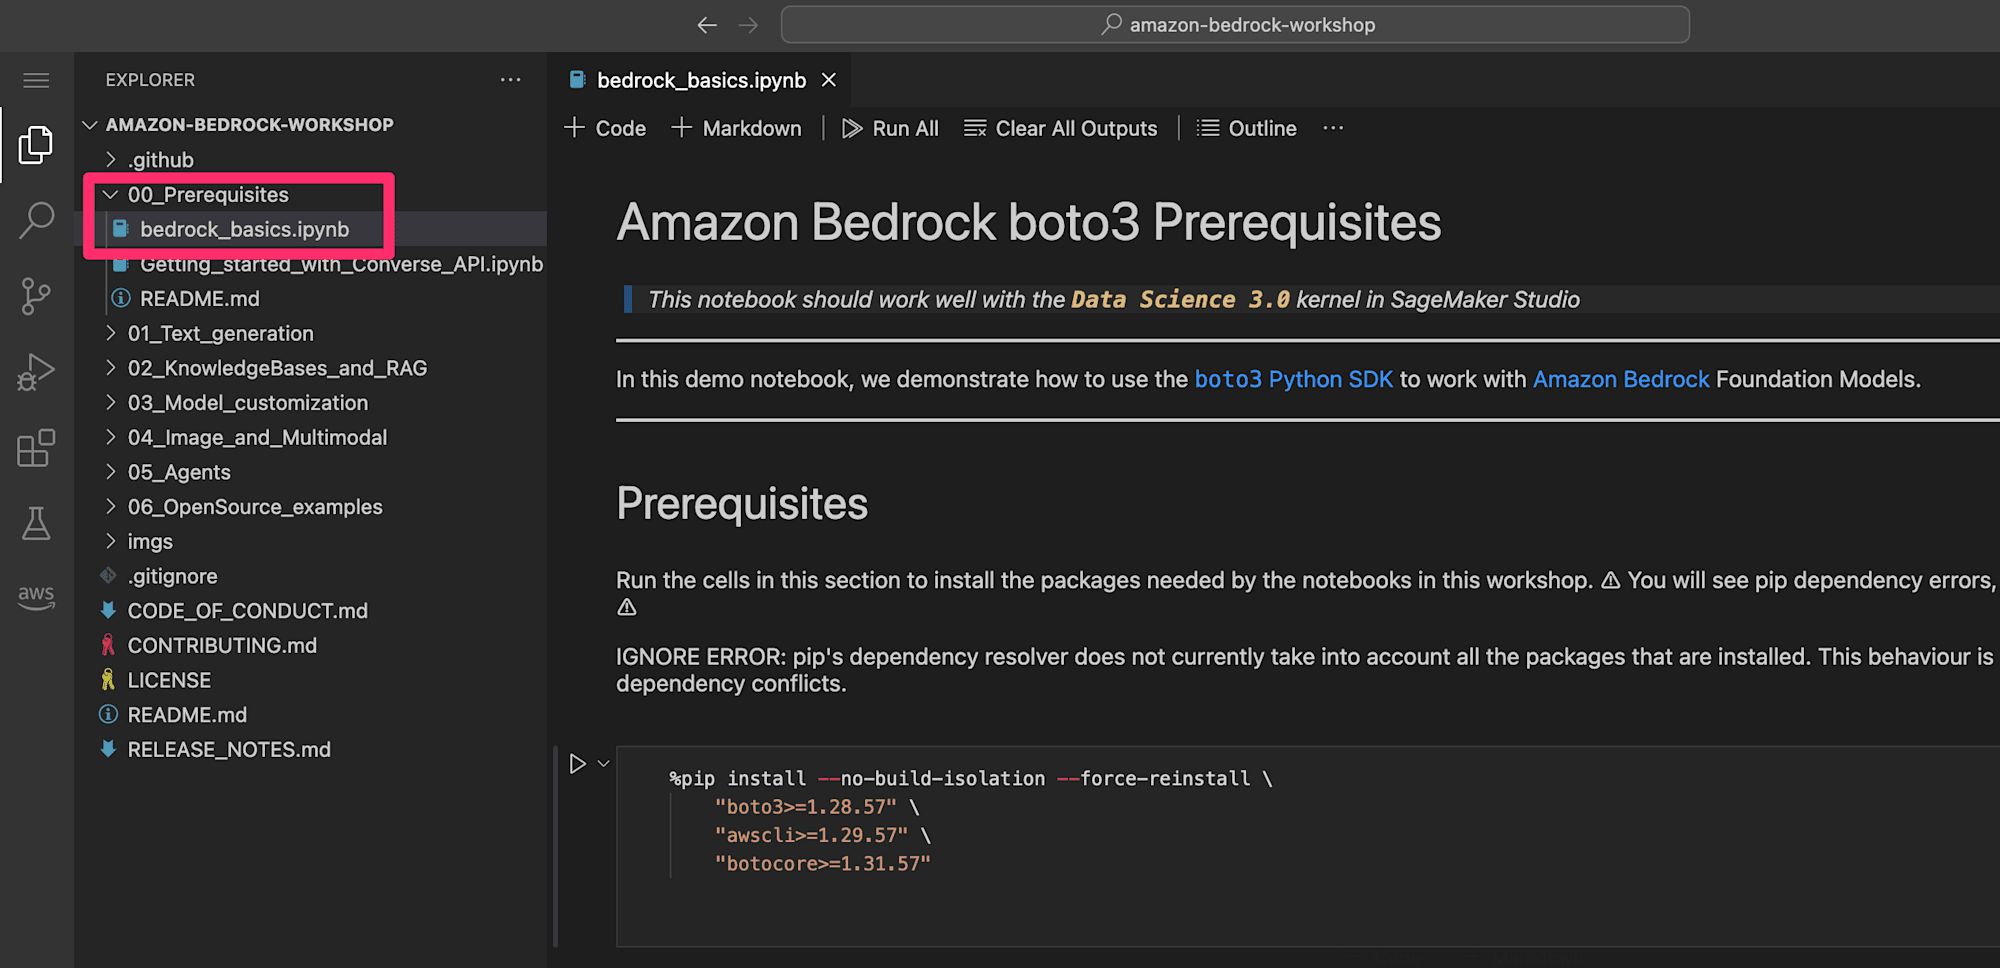The height and width of the screenshot is (968, 2000).
Task: Open the Source Control view
Action: pyautogui.click(x=36, y=296)
